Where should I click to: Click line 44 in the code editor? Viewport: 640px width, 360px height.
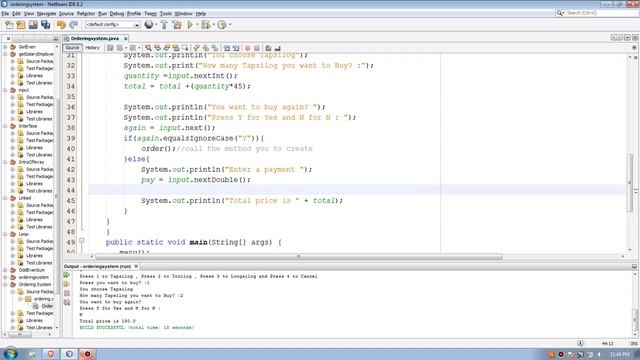pyautogui.click(x=357, y=190)
